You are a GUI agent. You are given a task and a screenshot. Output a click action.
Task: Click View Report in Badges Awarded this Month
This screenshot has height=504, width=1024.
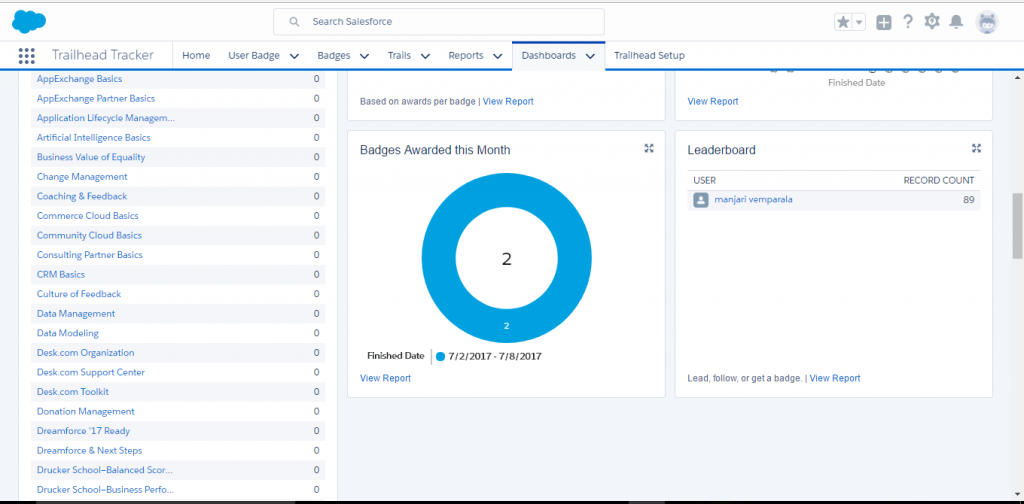click(385, 378)
